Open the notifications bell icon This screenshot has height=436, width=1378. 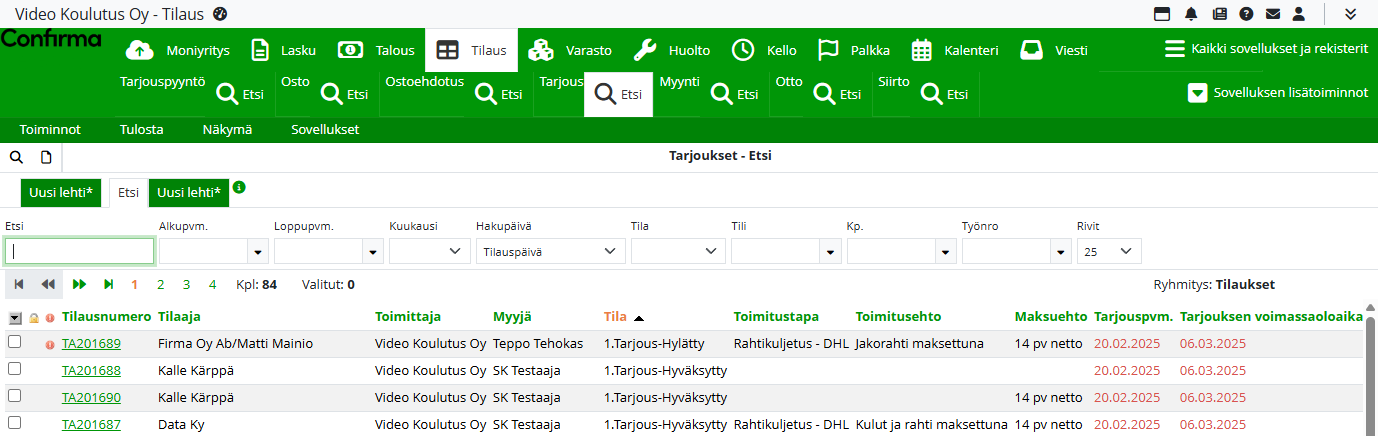pos(1191,14)
